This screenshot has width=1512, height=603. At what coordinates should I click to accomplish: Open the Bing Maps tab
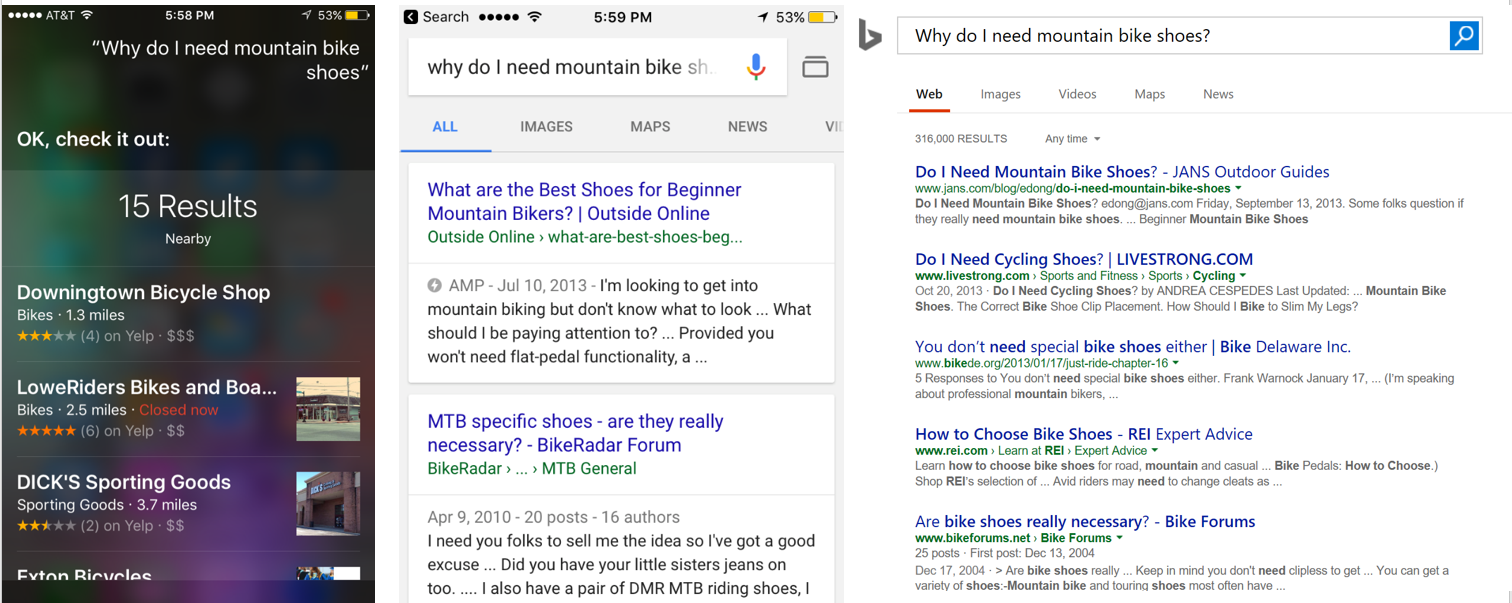1149,94
